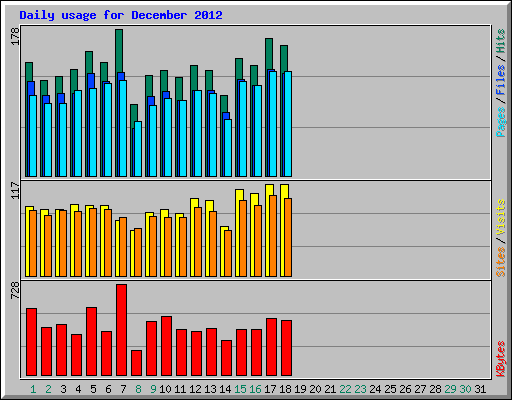Click the "117" middle chart scale value
This screenshot has height=400, width=512.
coord(15,191)
